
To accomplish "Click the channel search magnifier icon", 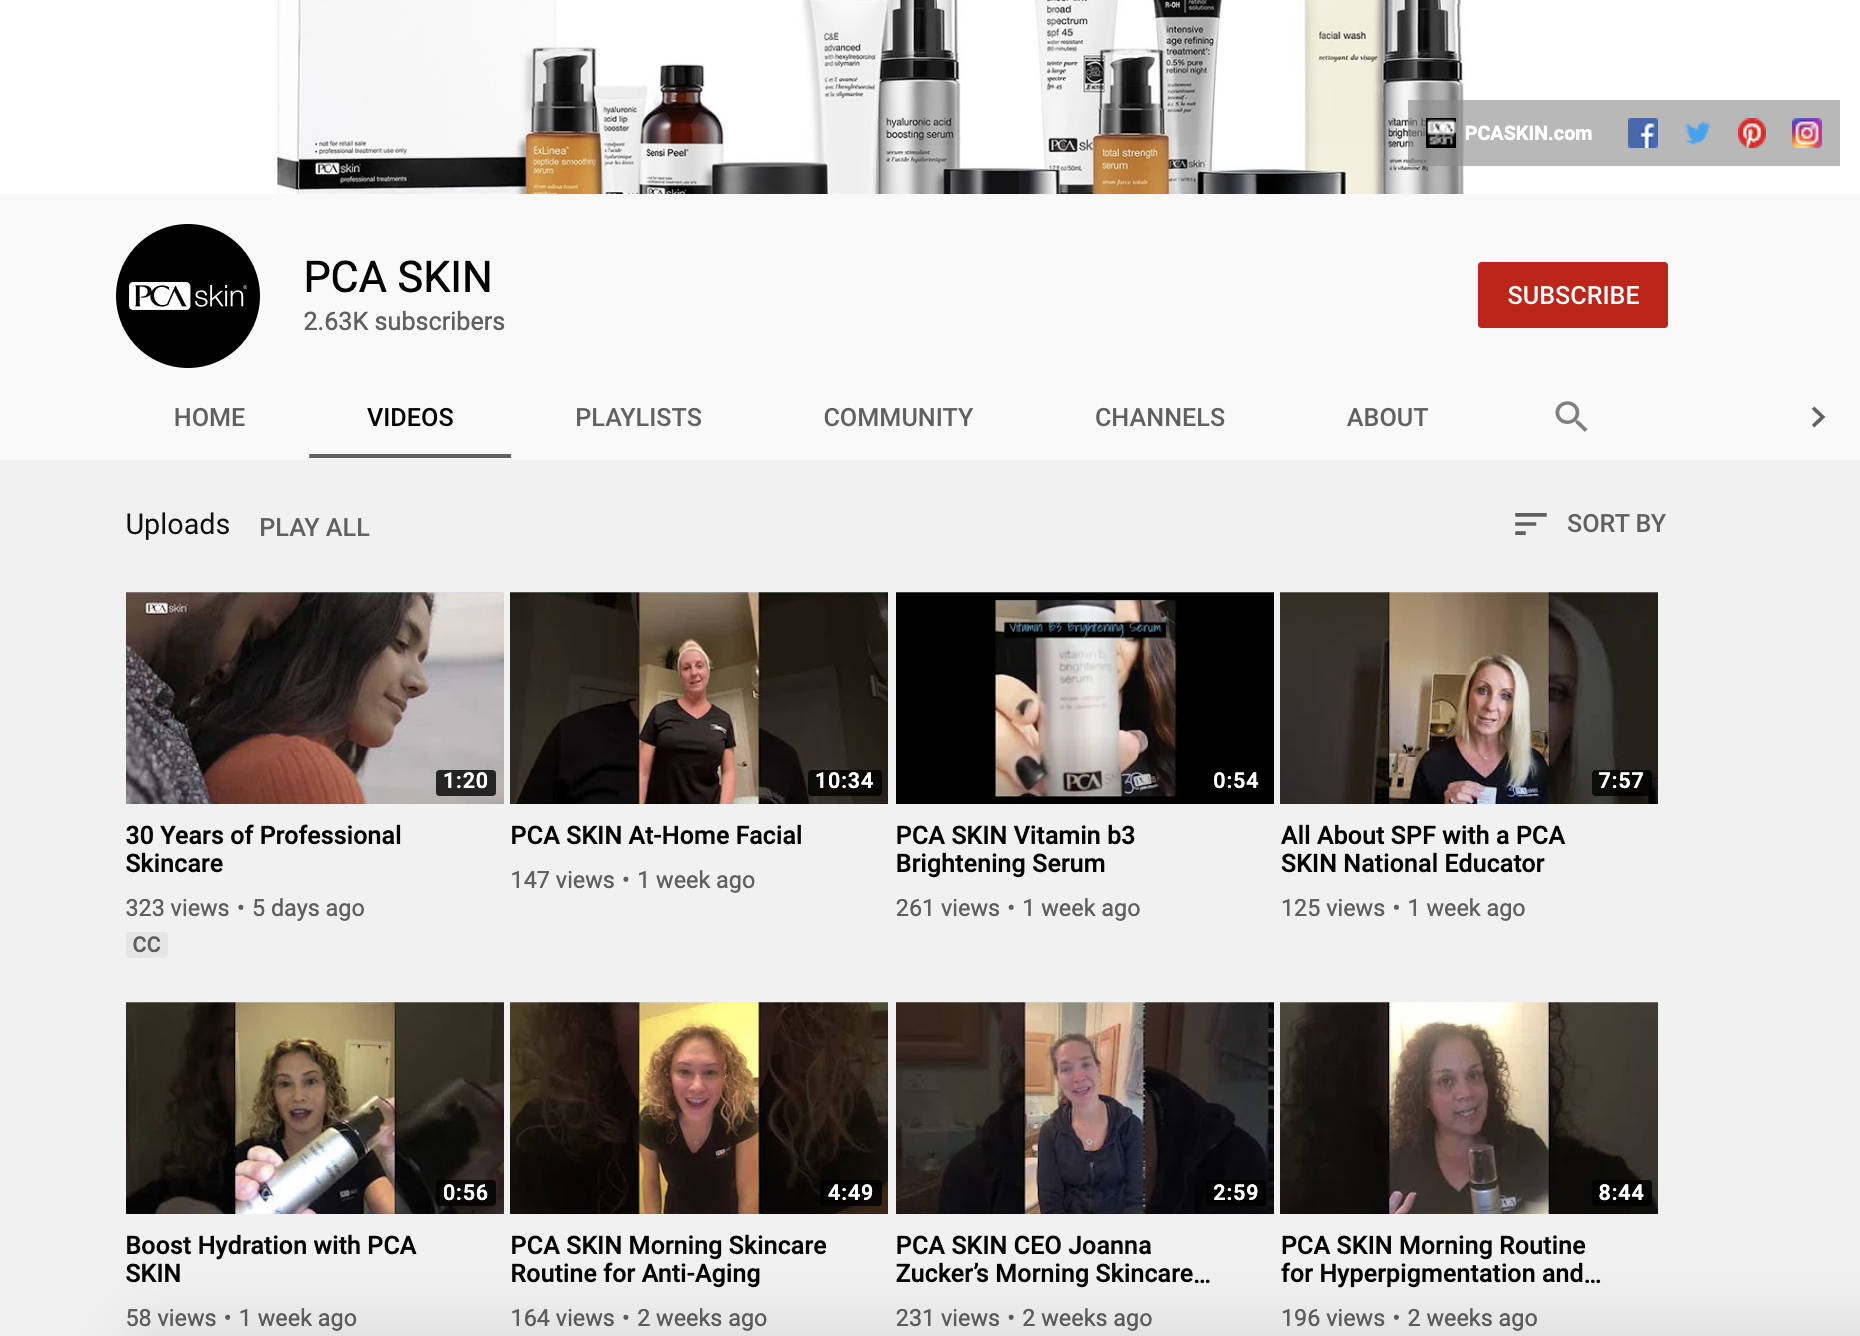I will [1571, 417].
